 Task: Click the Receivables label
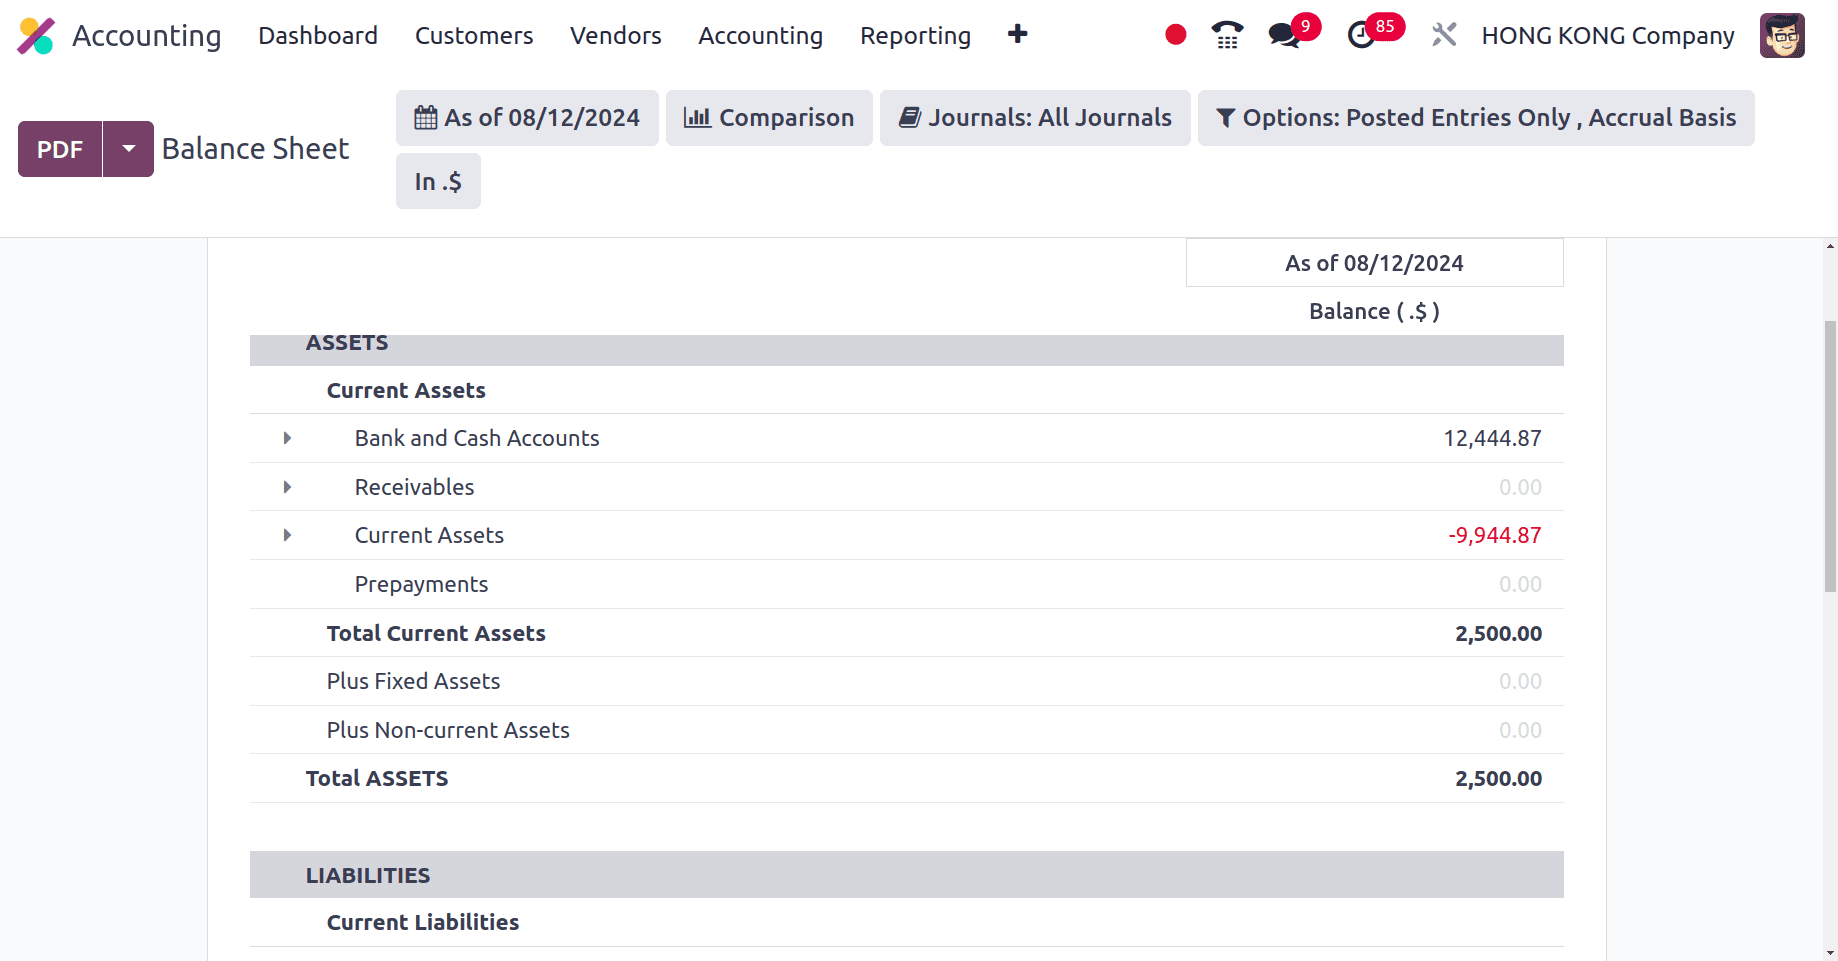pyautogui.click(x=414, y=487)
